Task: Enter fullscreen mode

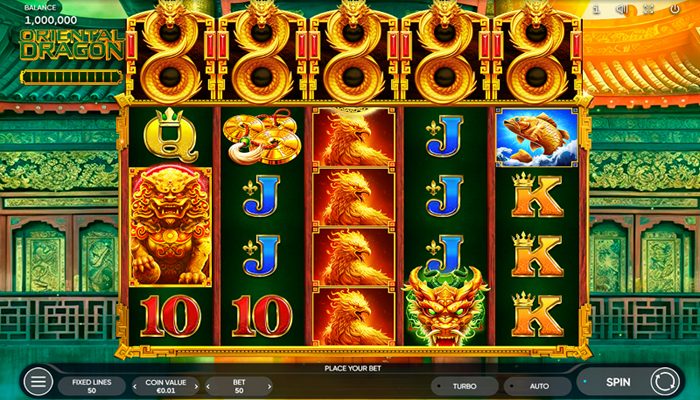Action: point(648,9)
